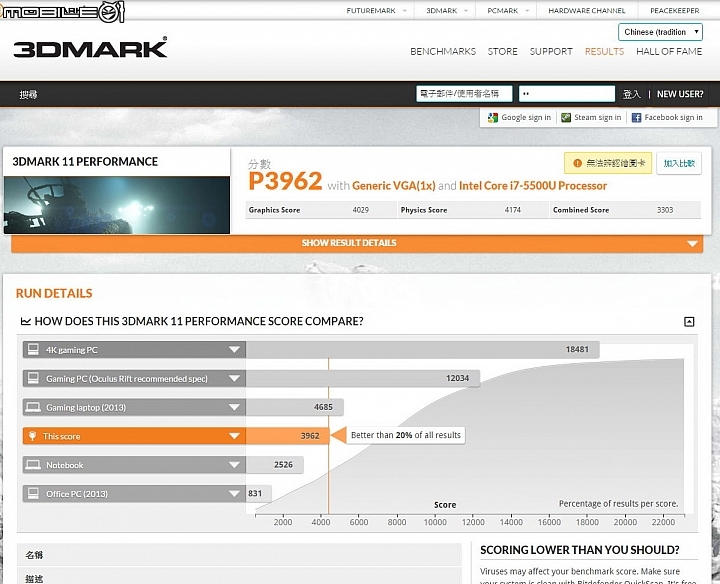Open the HALL OF FAME page
The image size is (720, 584).
click(x=669, y=51)
